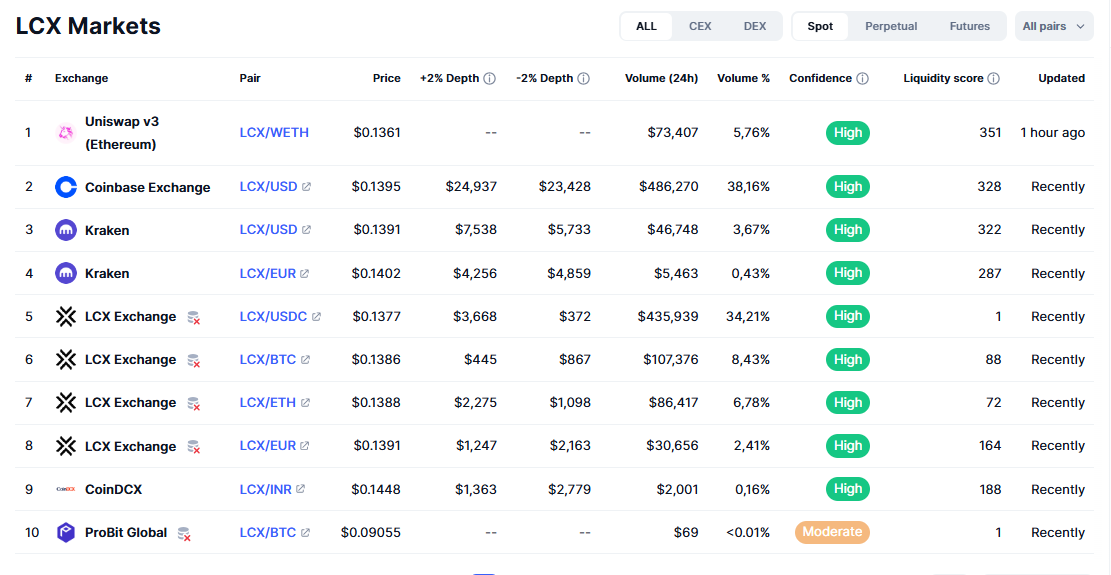Select the Spot market type
1111x575 pixels.
pos(820,26)
